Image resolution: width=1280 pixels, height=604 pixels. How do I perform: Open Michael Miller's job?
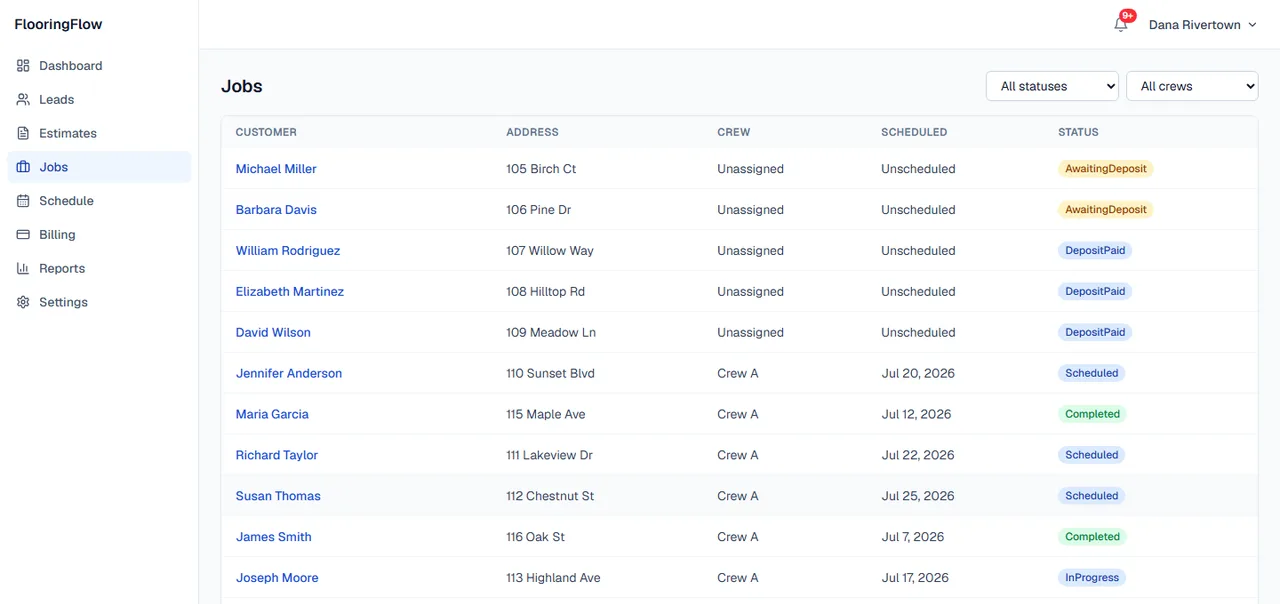pyautogui.click(x=276, y=169)
